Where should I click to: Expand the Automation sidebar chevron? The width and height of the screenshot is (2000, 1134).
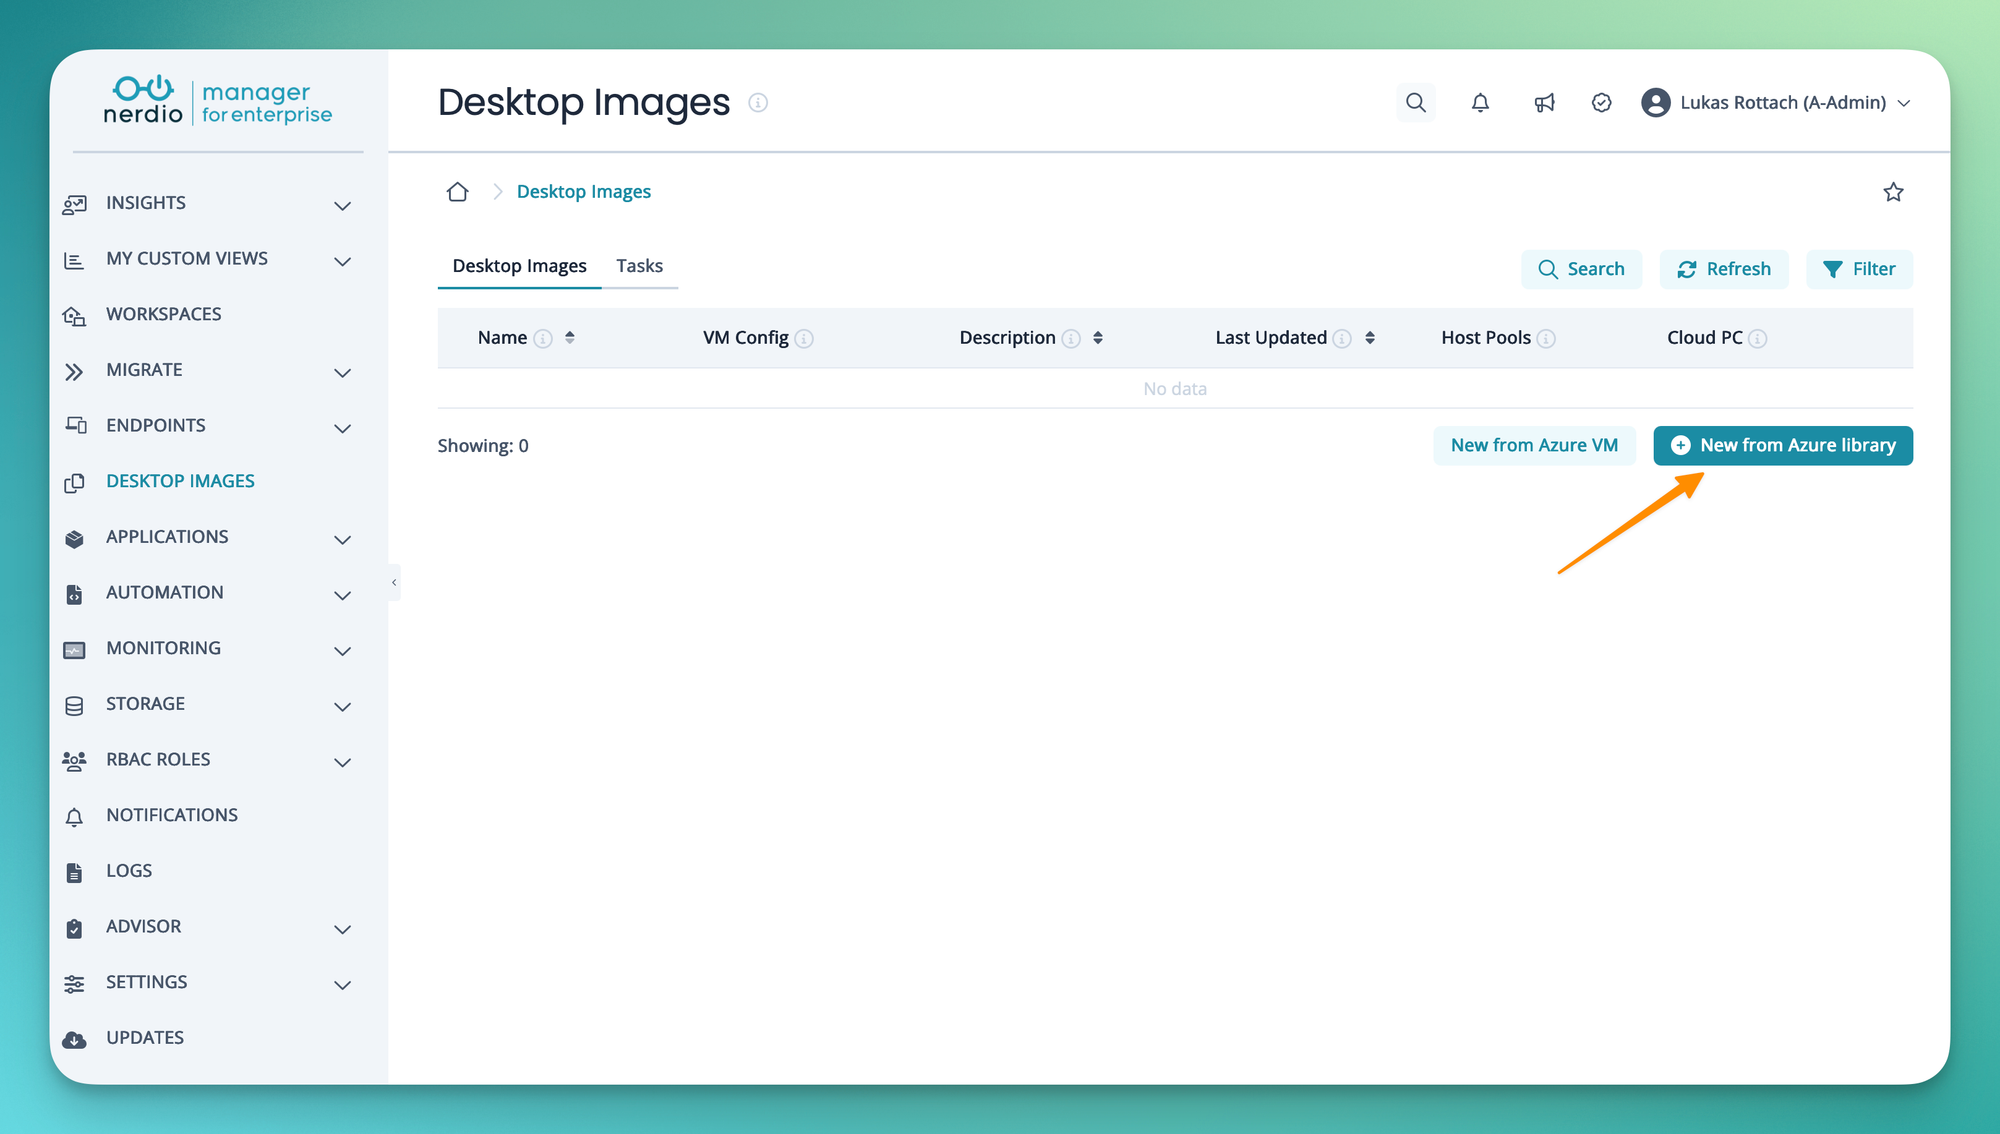[342, 595]
